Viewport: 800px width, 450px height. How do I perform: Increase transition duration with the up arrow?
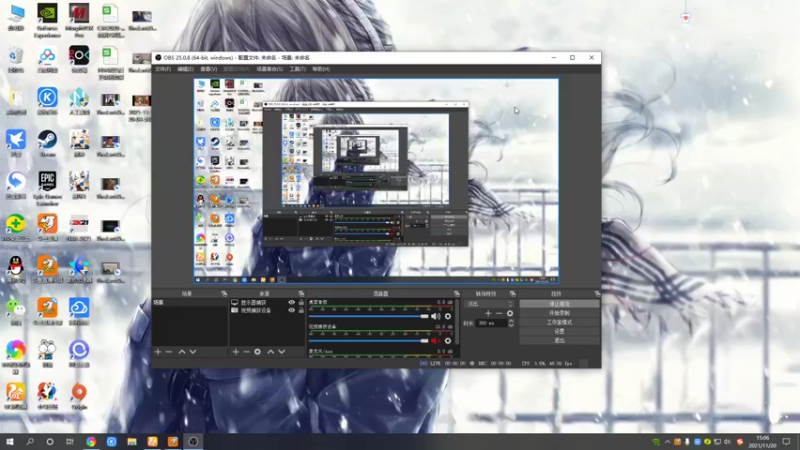click(x=511, y=321)
